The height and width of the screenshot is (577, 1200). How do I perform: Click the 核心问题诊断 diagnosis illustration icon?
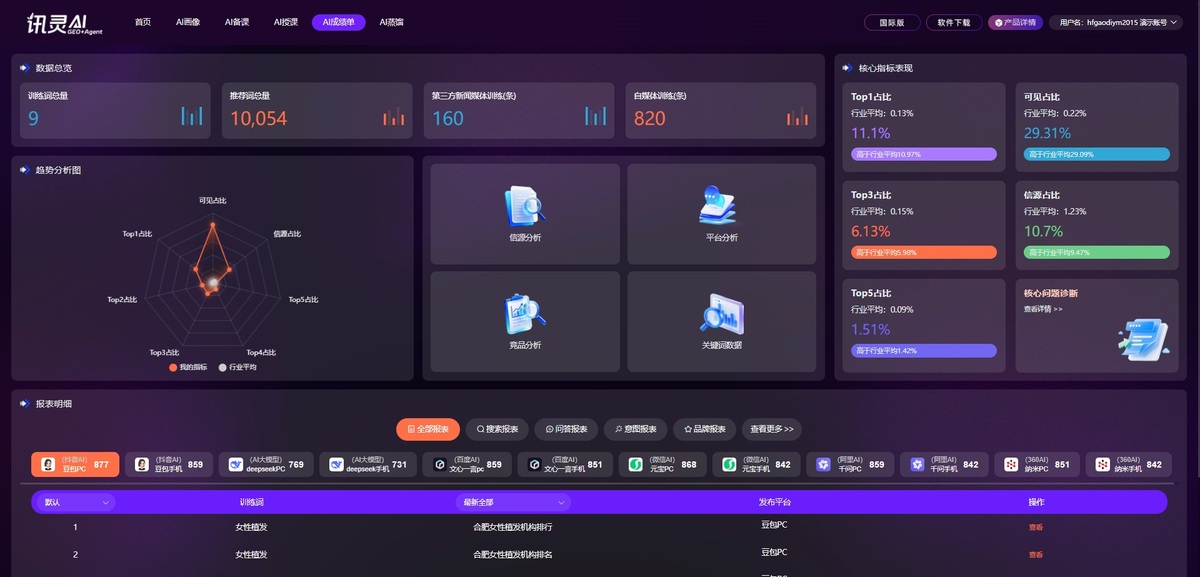pyautogui.click(x=1142, y=337)
